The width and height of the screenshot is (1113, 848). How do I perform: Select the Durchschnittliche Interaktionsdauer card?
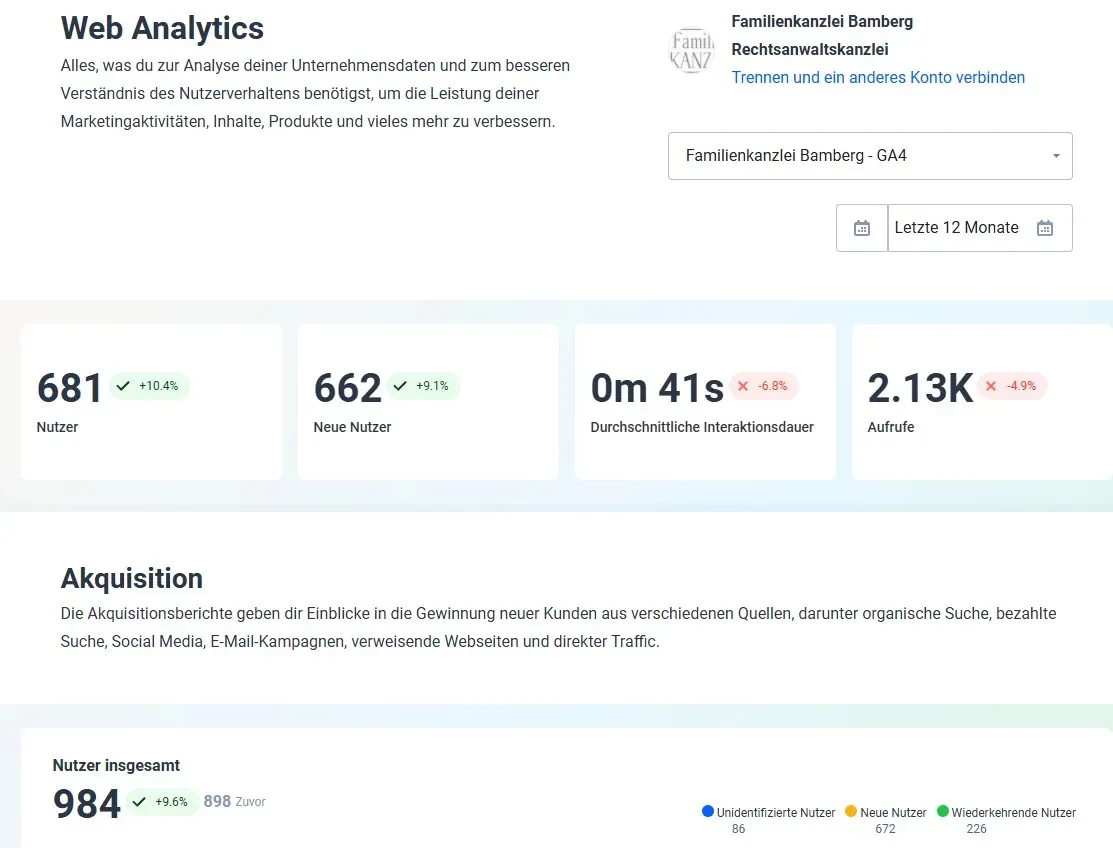[x=704, y=402]
